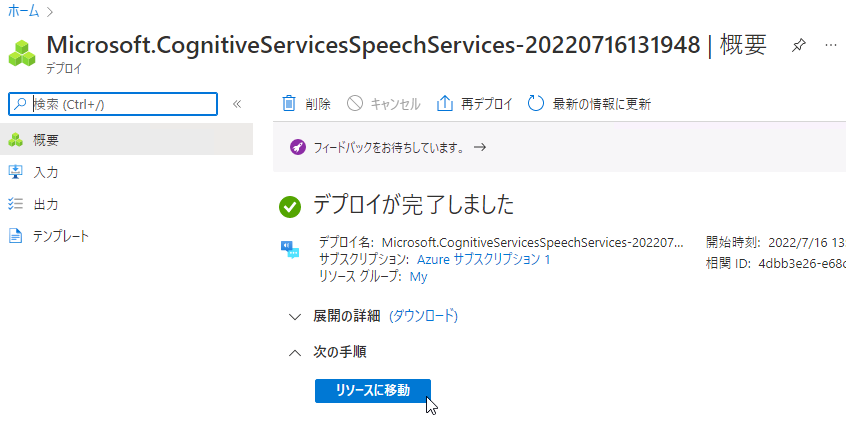Click the 再デプロイ upload arrow icon

(444, 103)
